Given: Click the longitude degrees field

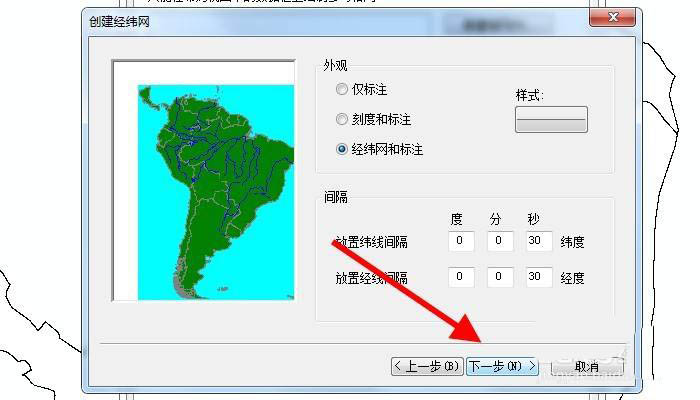Looking at the screenshot, I should (x=461, y=277).
